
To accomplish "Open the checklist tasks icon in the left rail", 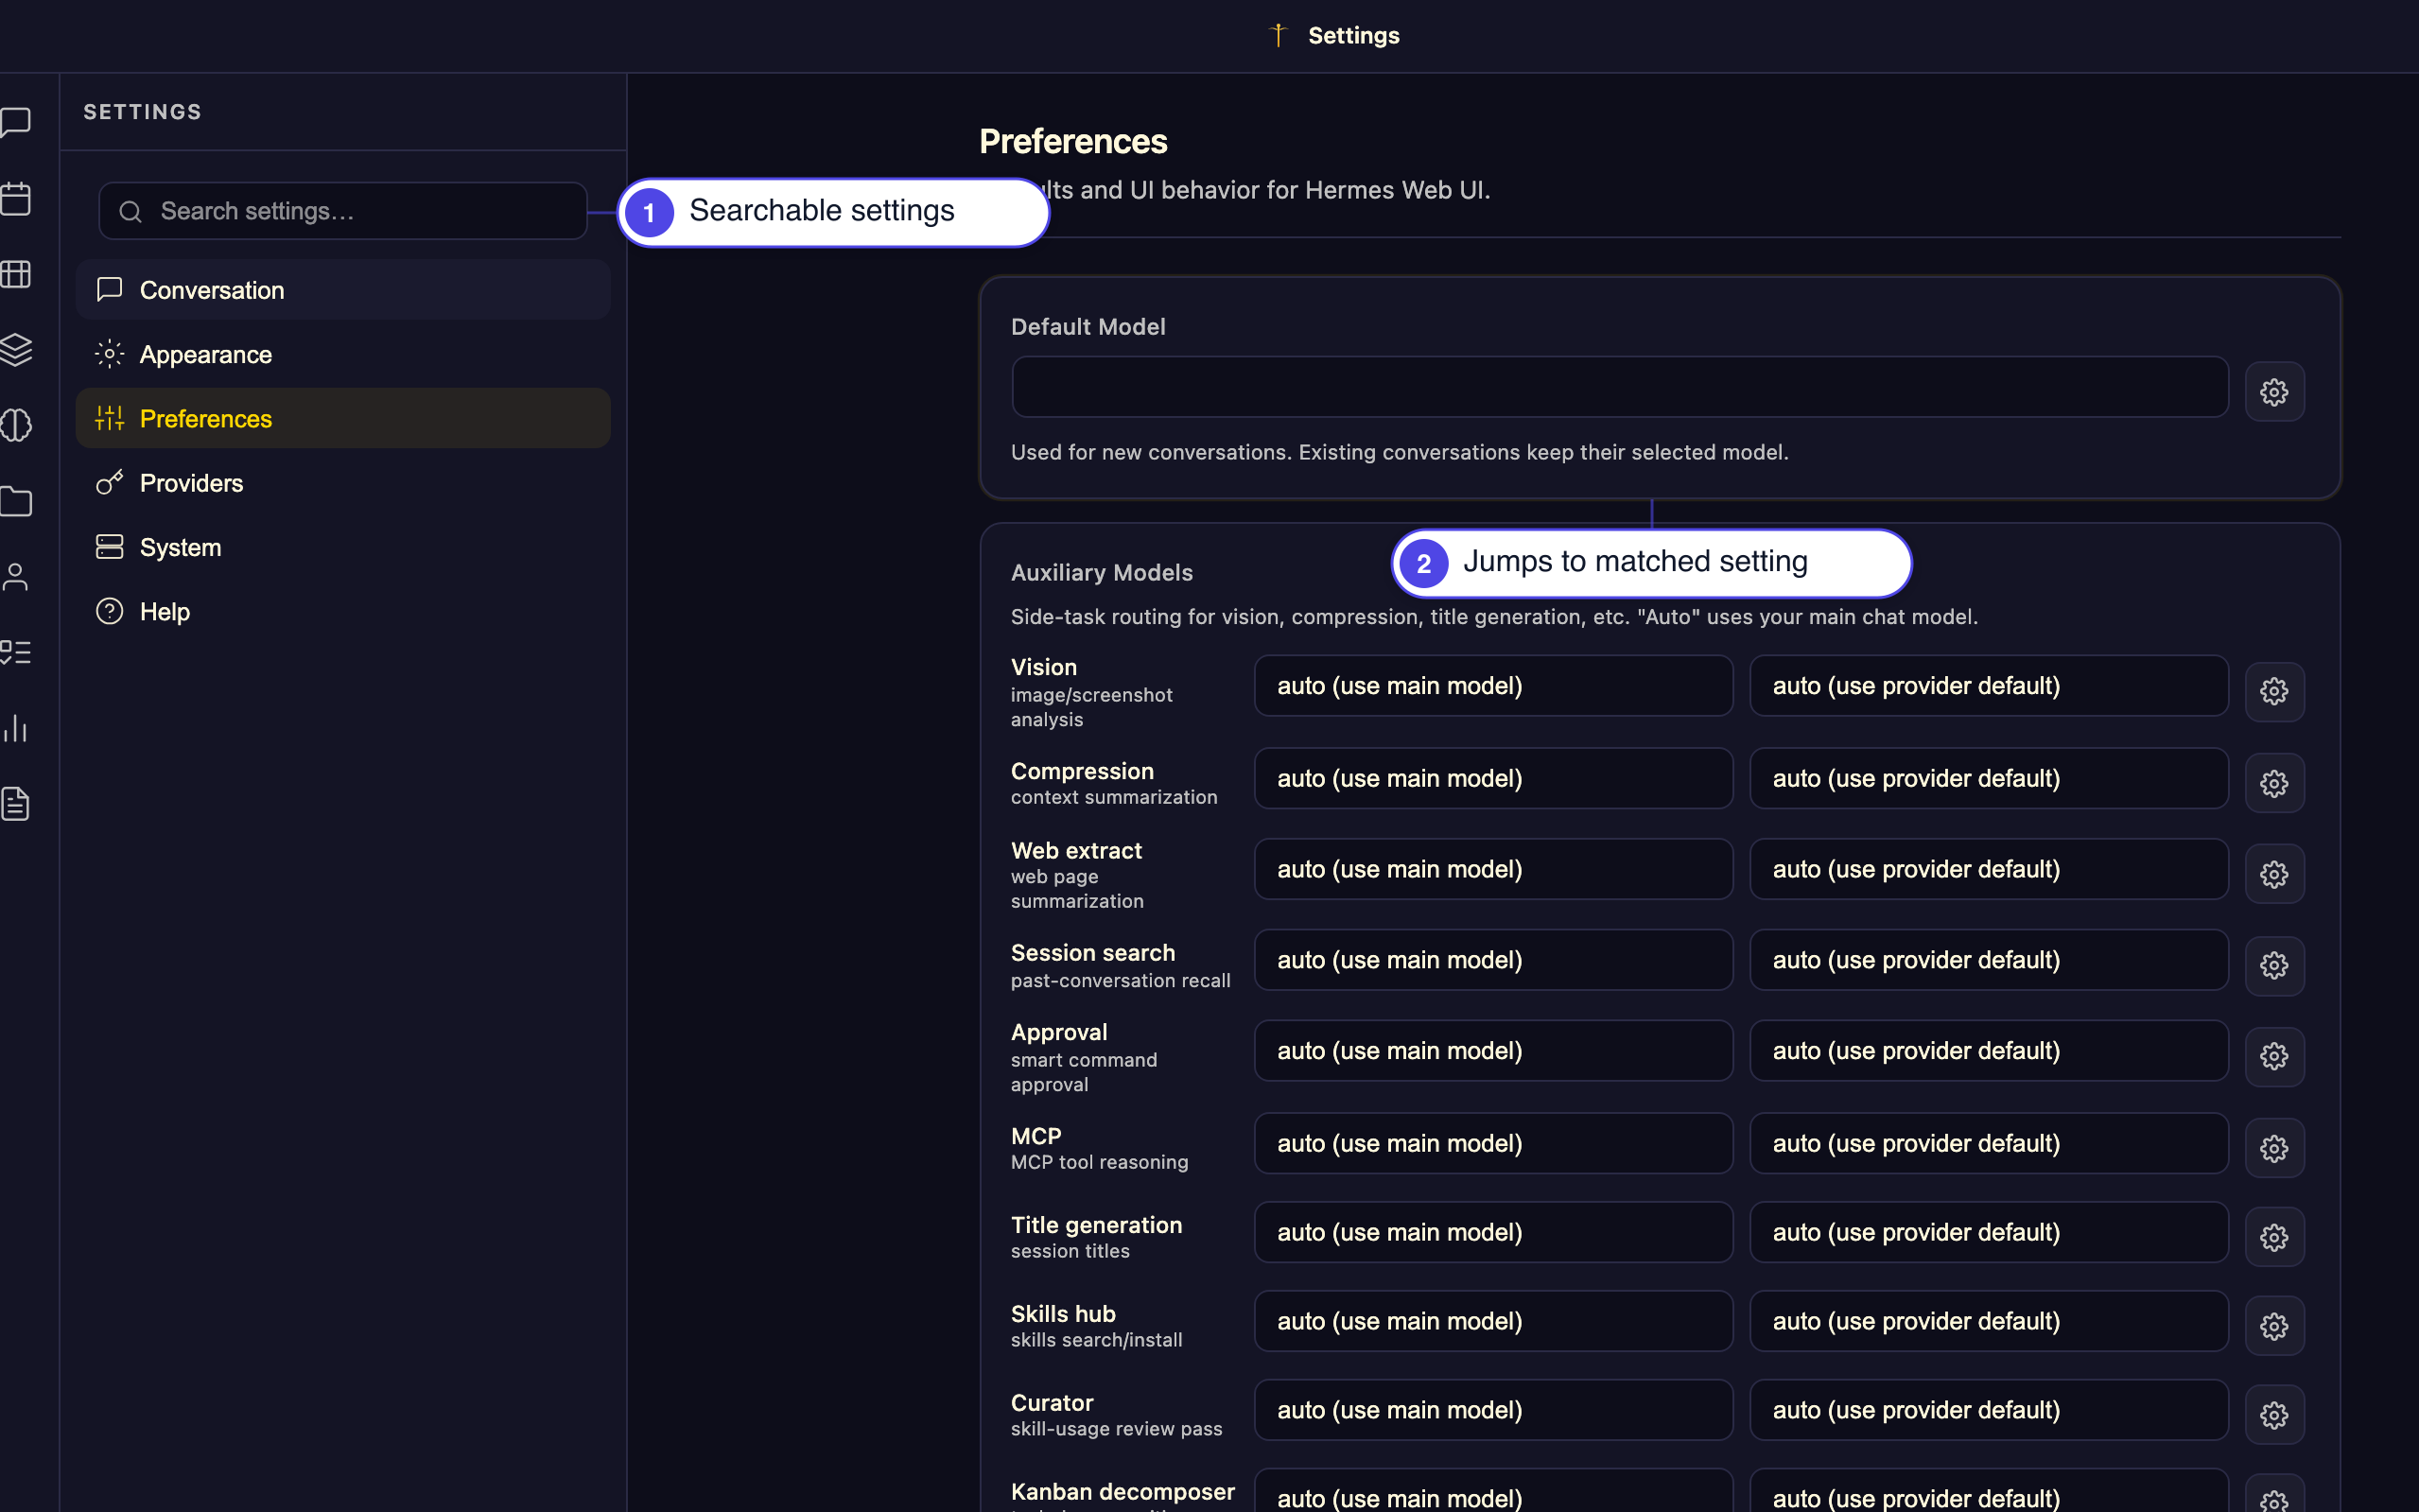I will (16, 652).
